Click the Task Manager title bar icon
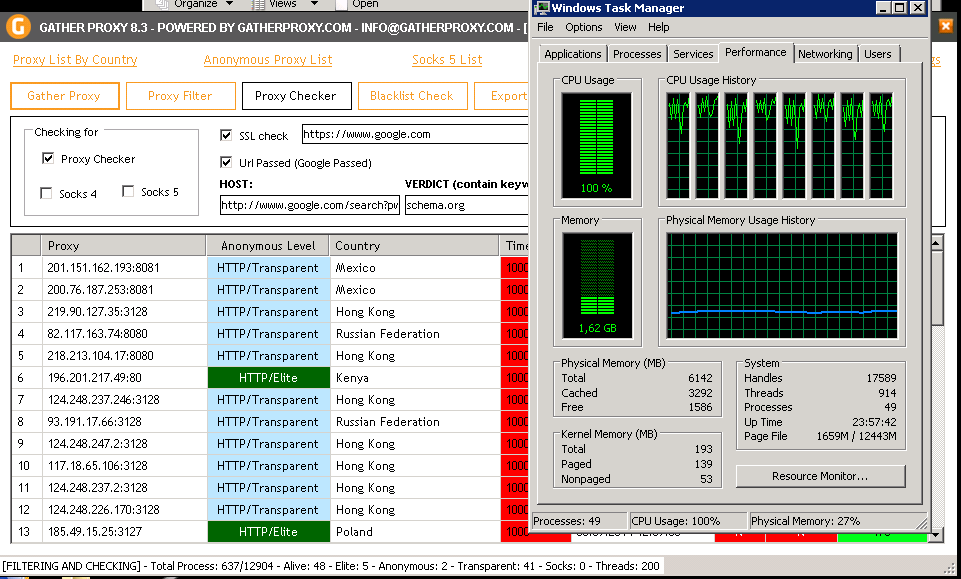Screen dimensions: 961x579 542,8
